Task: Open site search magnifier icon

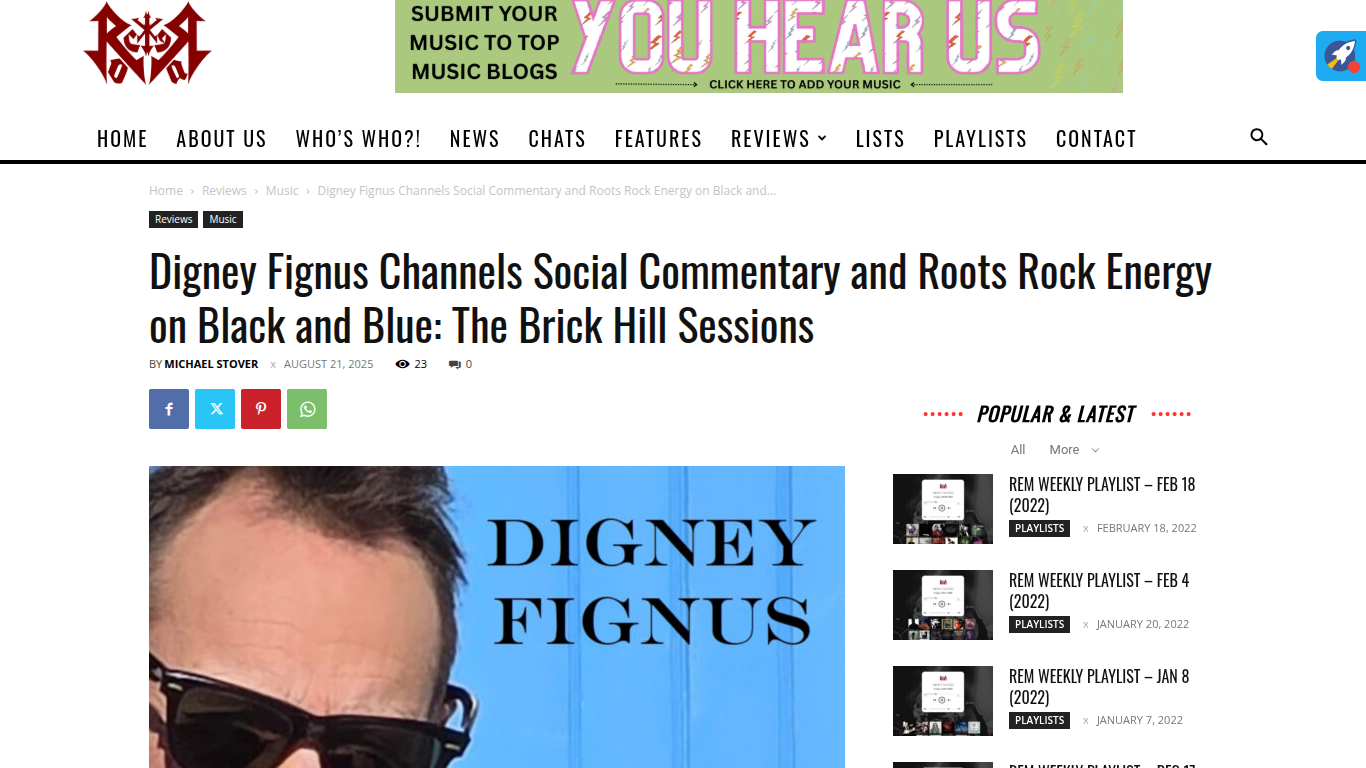Action: 1259,137
